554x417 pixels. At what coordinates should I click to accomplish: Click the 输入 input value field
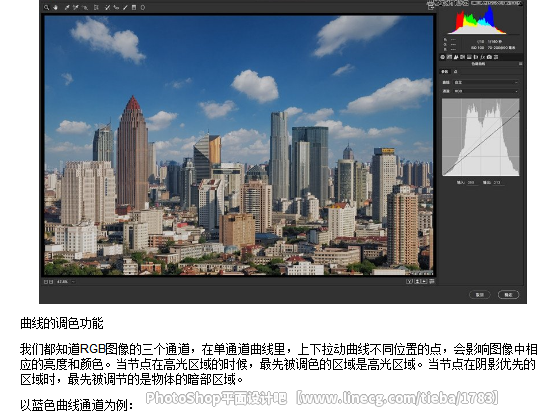coord(472,182)
